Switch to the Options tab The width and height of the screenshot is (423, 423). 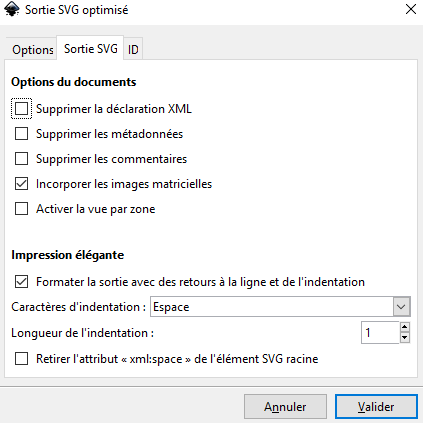tap(32, 50)
